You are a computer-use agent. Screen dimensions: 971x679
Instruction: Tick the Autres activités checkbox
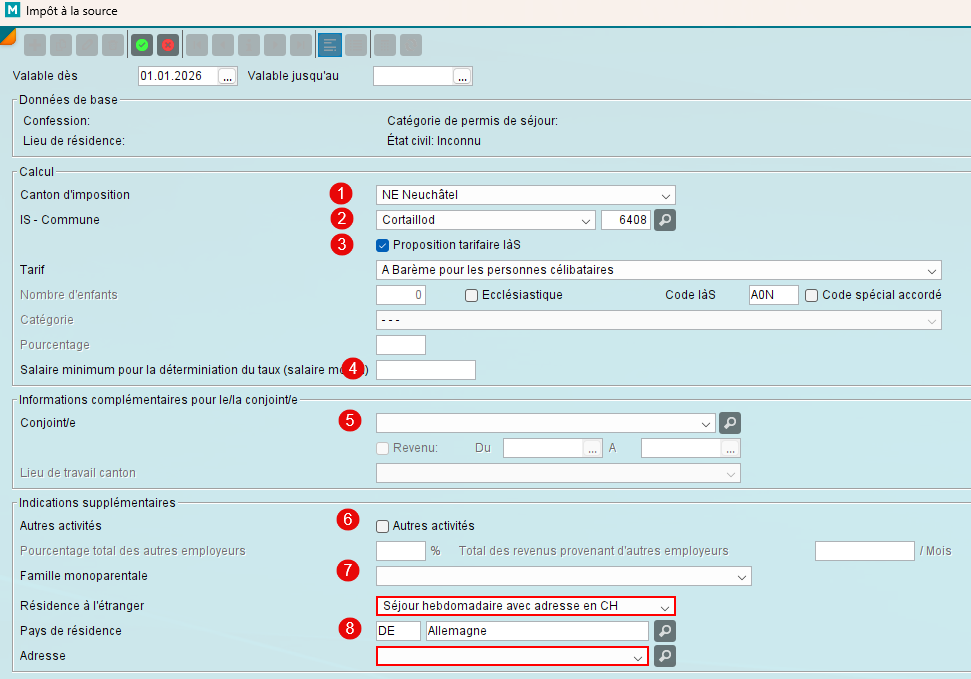click(382, 526)
